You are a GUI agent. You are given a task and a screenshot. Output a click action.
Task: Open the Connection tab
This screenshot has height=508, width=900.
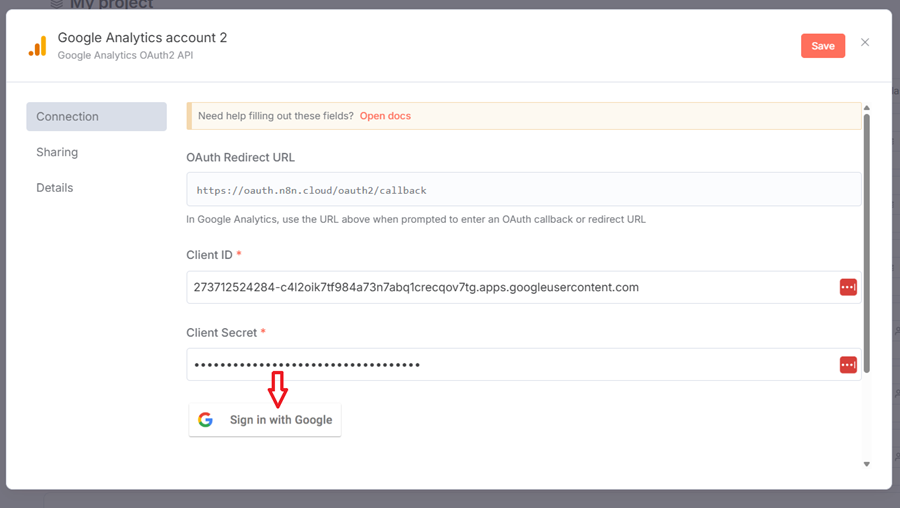[96, 117]
